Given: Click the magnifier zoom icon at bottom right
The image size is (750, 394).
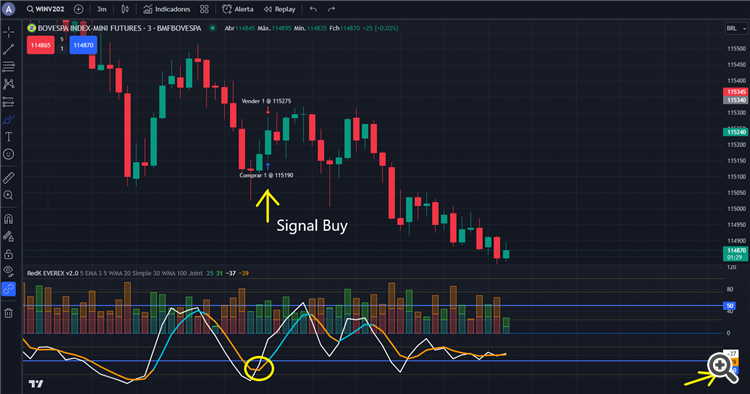Looking at the screenshot, I should point(722,367).
